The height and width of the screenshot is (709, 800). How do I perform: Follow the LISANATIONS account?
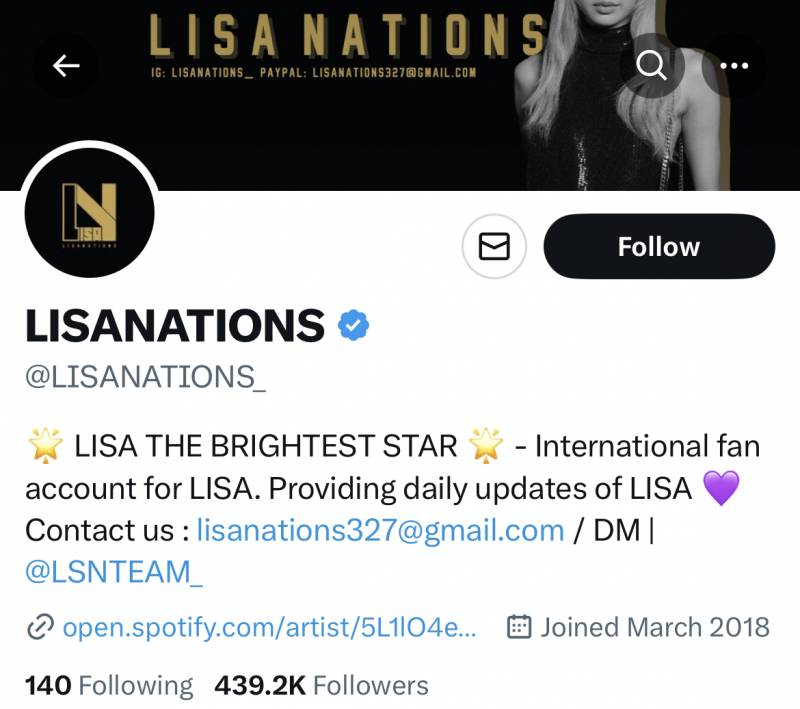click(x=659, y=246)
